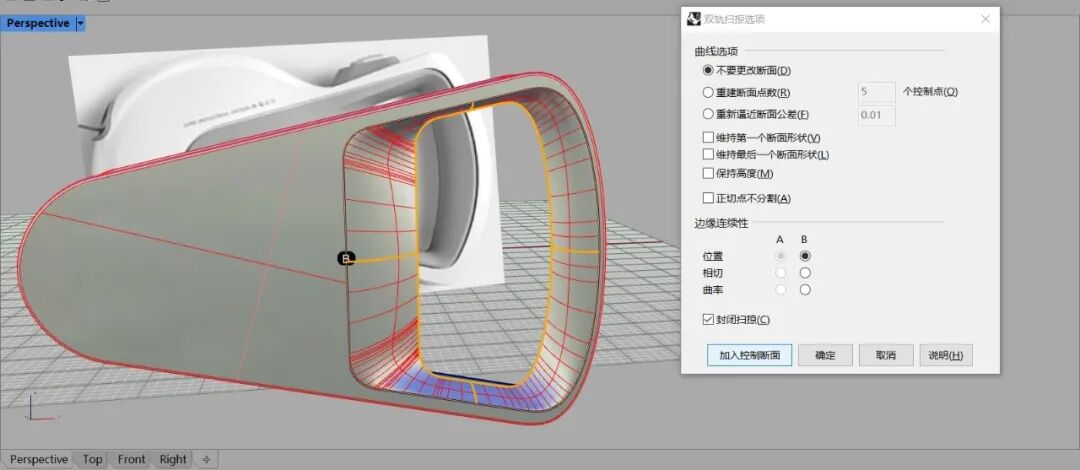Screen dimensions: 1080x470
Task: Select 重建断面点数 radio option
Action: click(707, 92)
